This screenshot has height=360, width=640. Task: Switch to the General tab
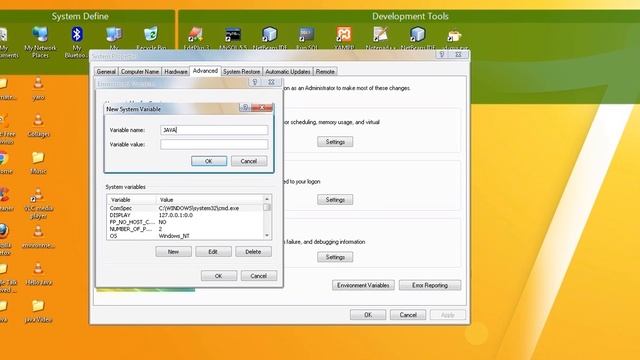click(106, 71)
